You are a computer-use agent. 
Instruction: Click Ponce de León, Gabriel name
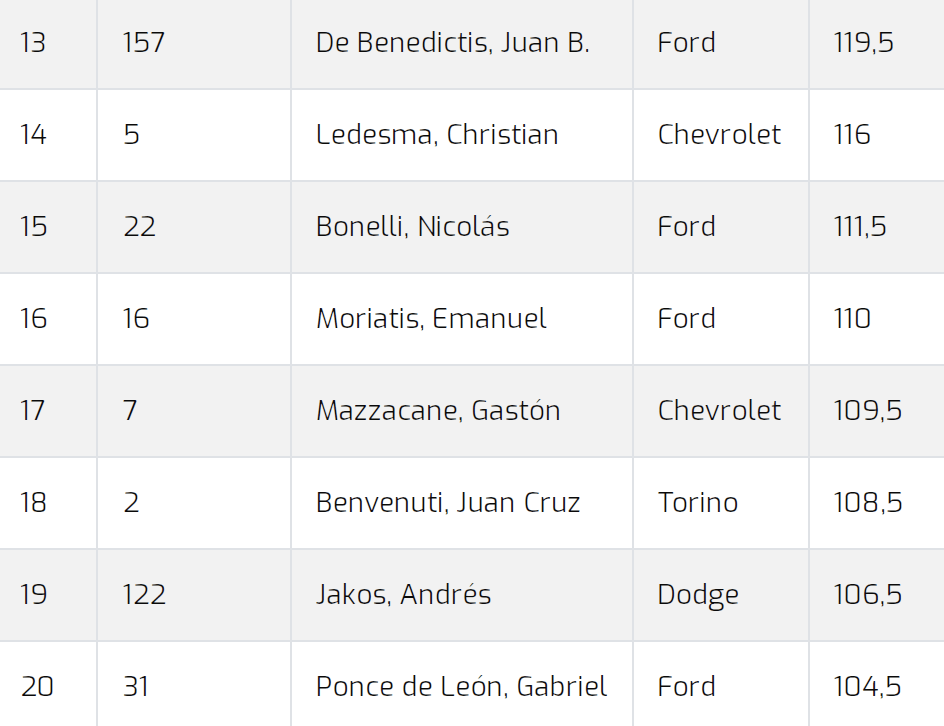(461, 686)
